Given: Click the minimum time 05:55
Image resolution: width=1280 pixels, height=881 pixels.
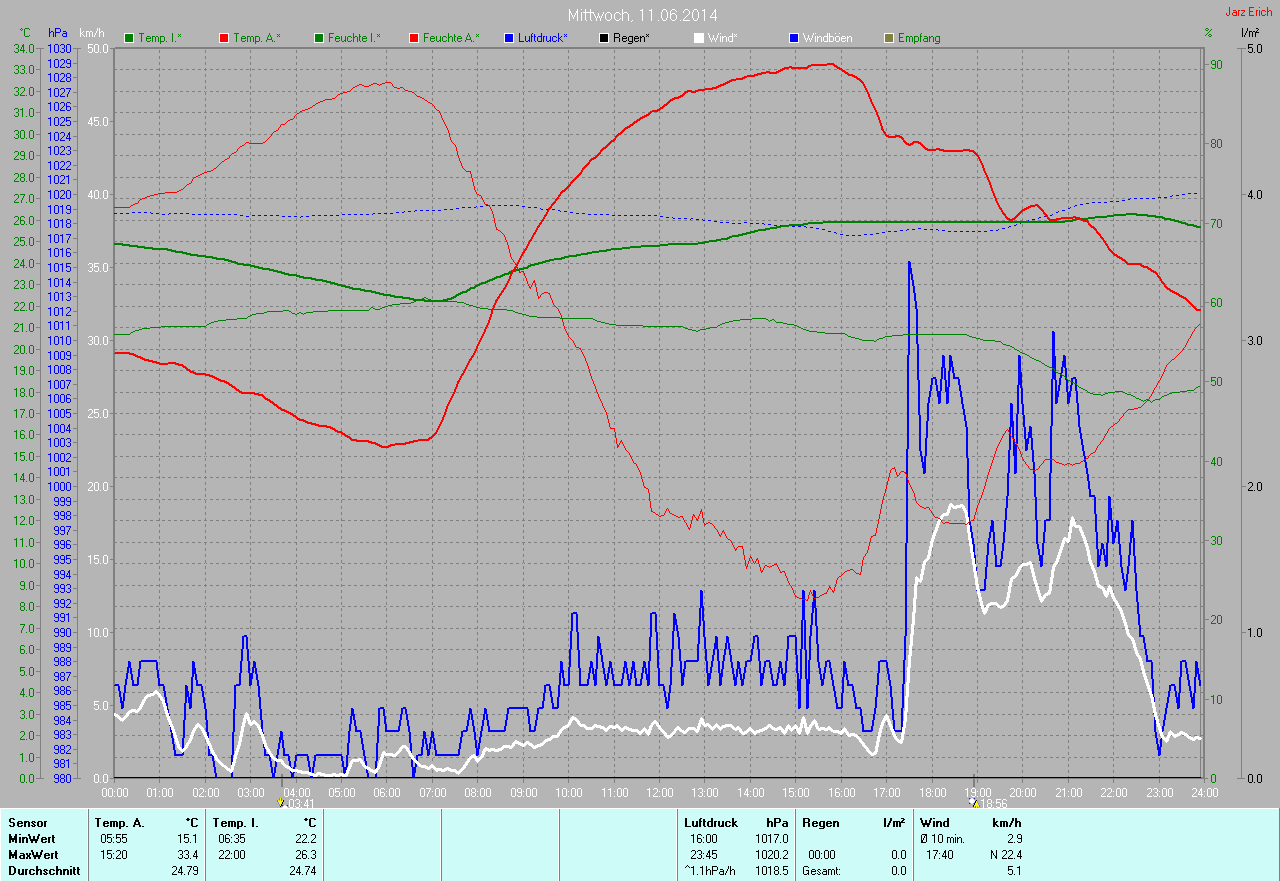Looking at the screenshot, I should click(x=114, y=839).
